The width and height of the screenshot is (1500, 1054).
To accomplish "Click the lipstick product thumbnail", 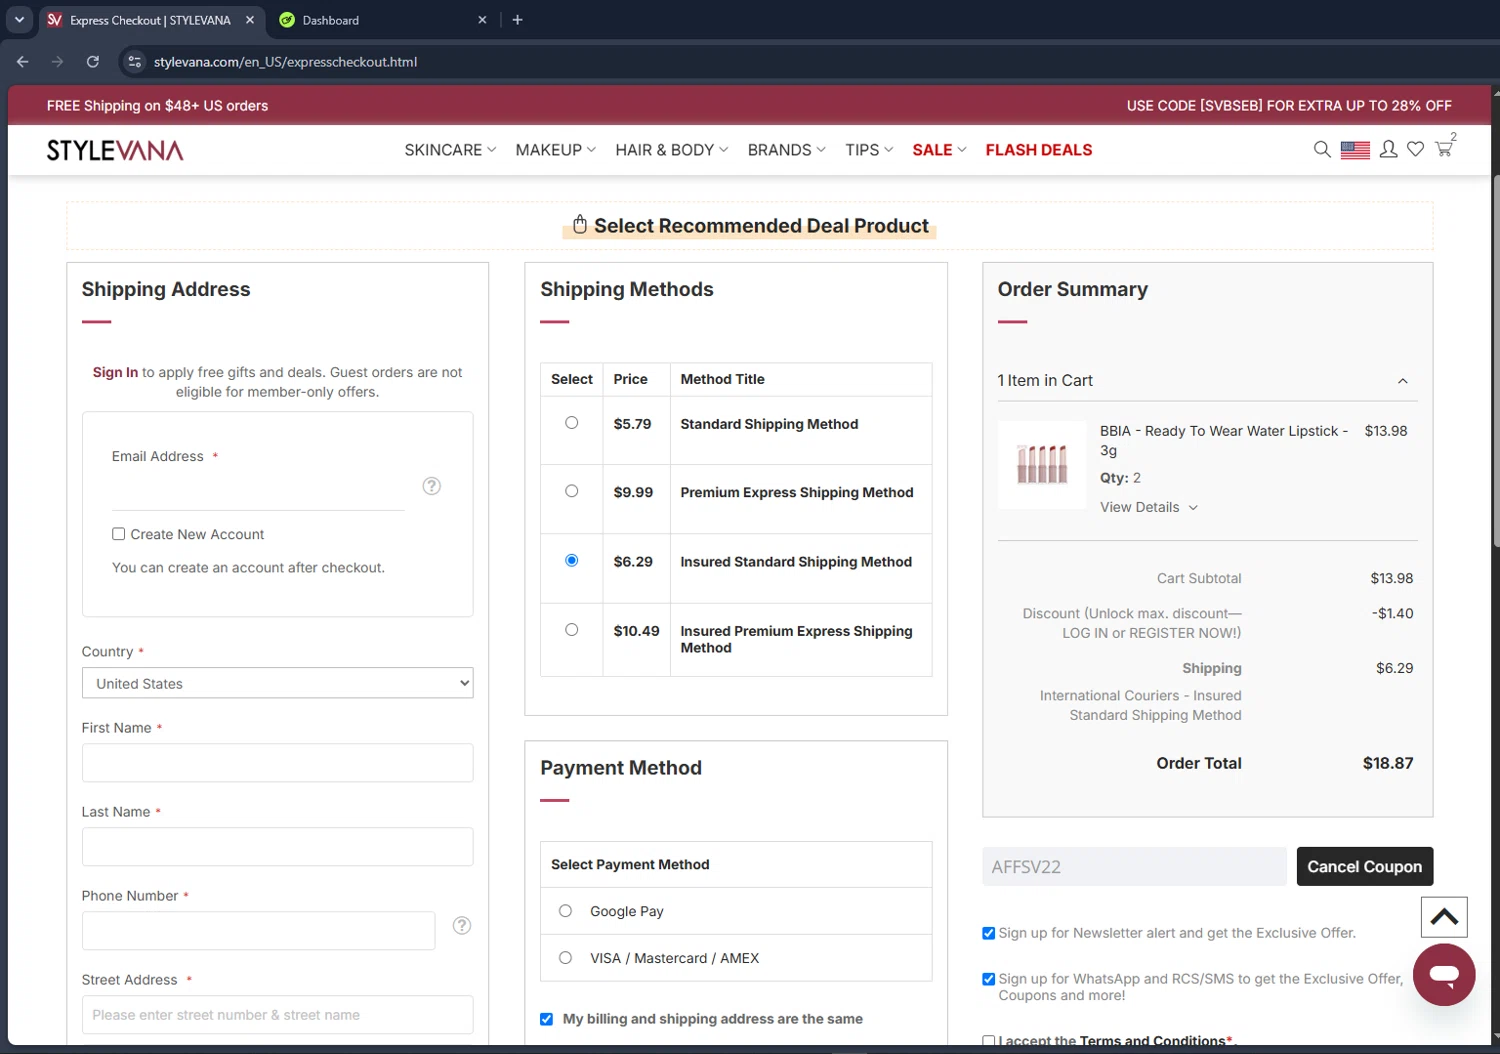I will pos(1042,465).
